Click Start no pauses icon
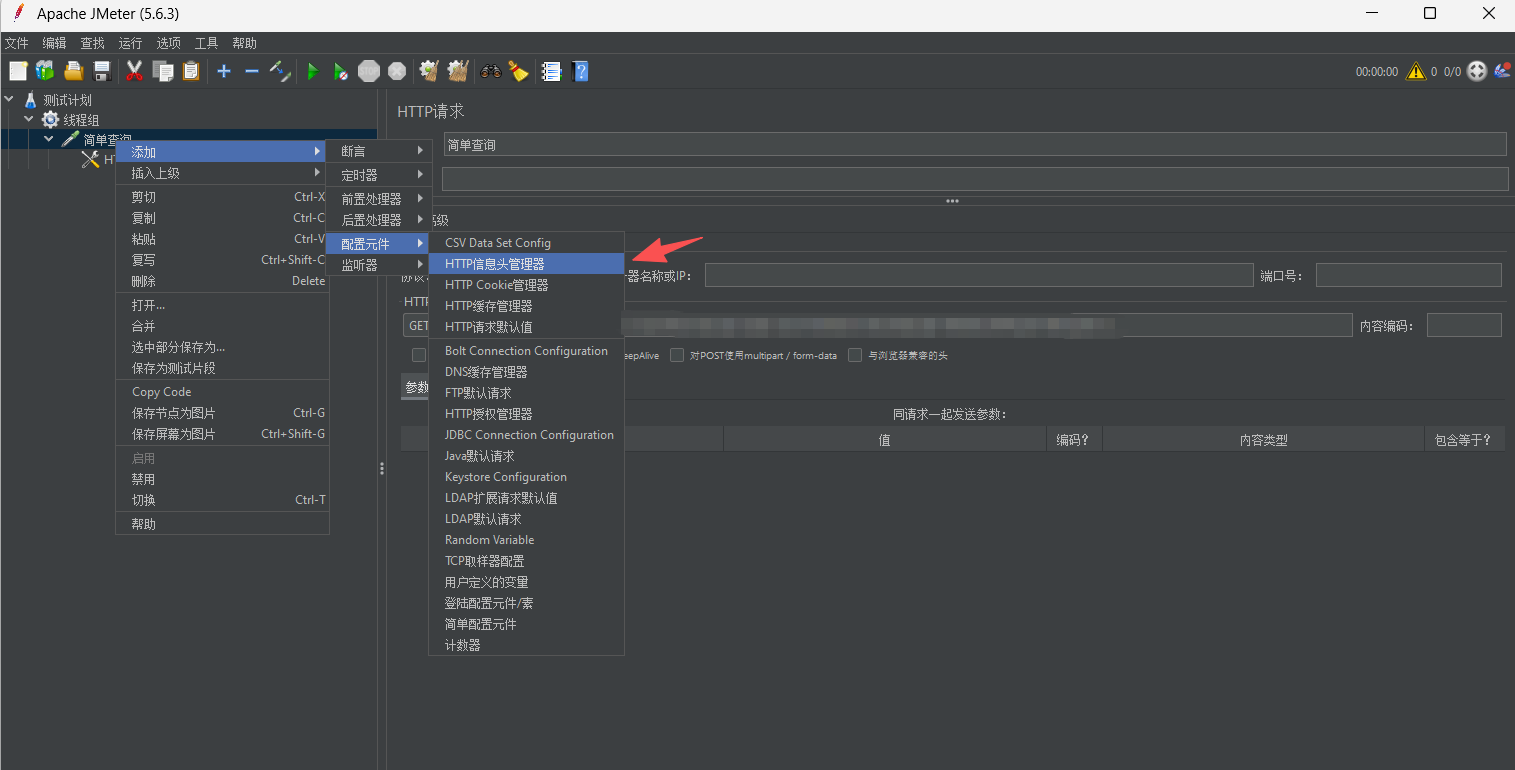Screen dimensions: 1515x770 [x=341, y=71]
